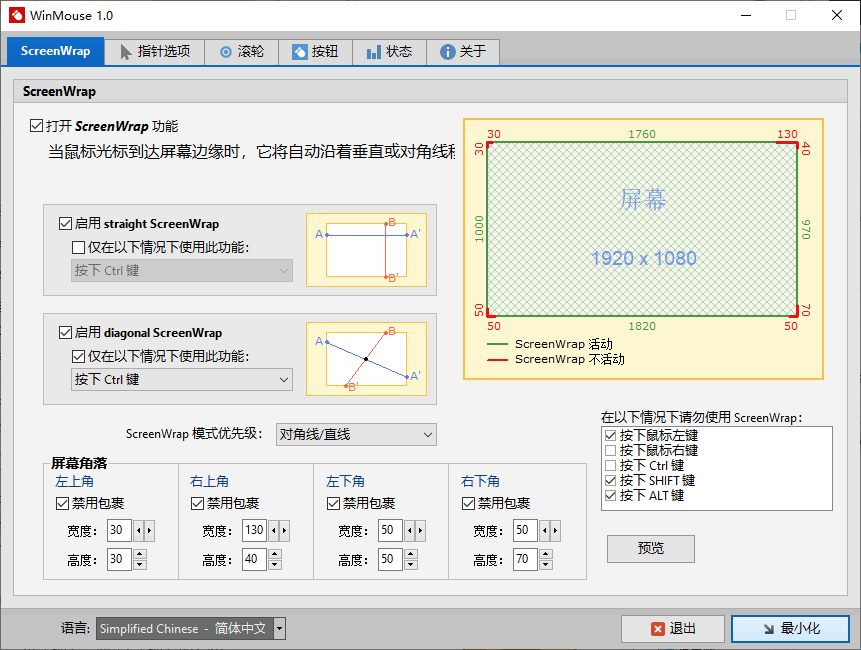This screenshot has width=861, height=650.
Task: Open the 语言 Simplified Chinese dropdown
Action: [191, 629]
